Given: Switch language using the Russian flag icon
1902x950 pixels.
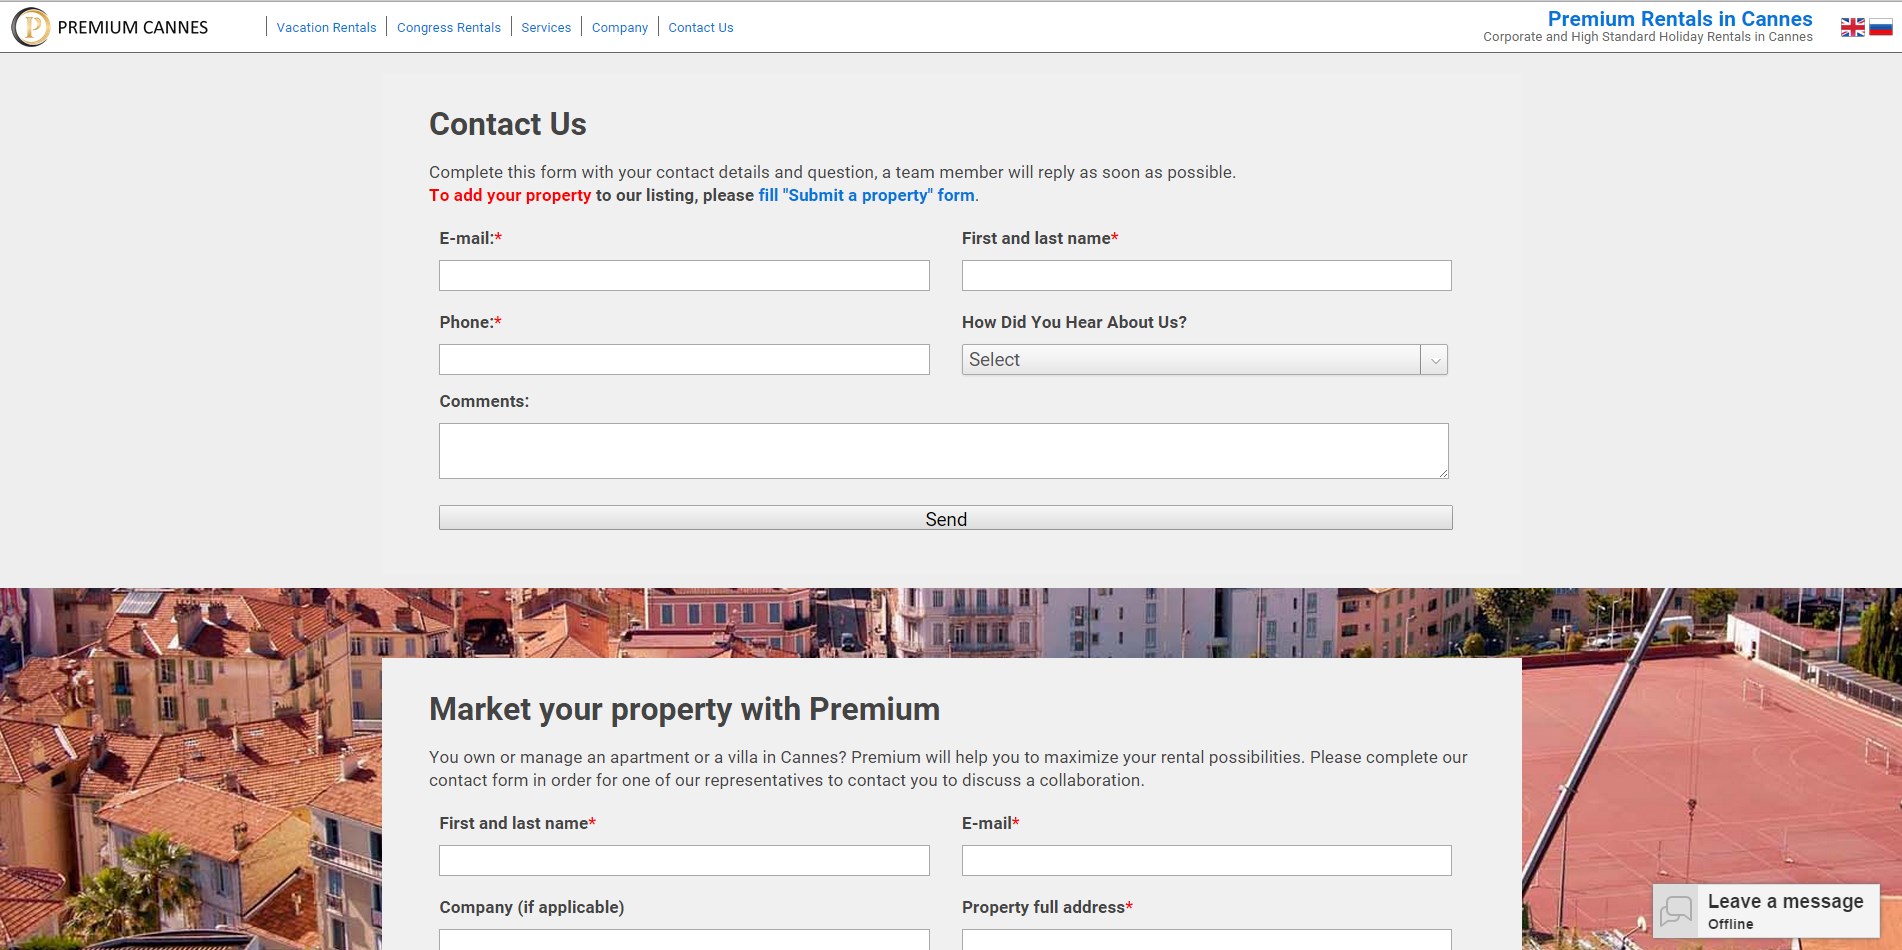Looking at the screenshot, I should pos(1877,27).
